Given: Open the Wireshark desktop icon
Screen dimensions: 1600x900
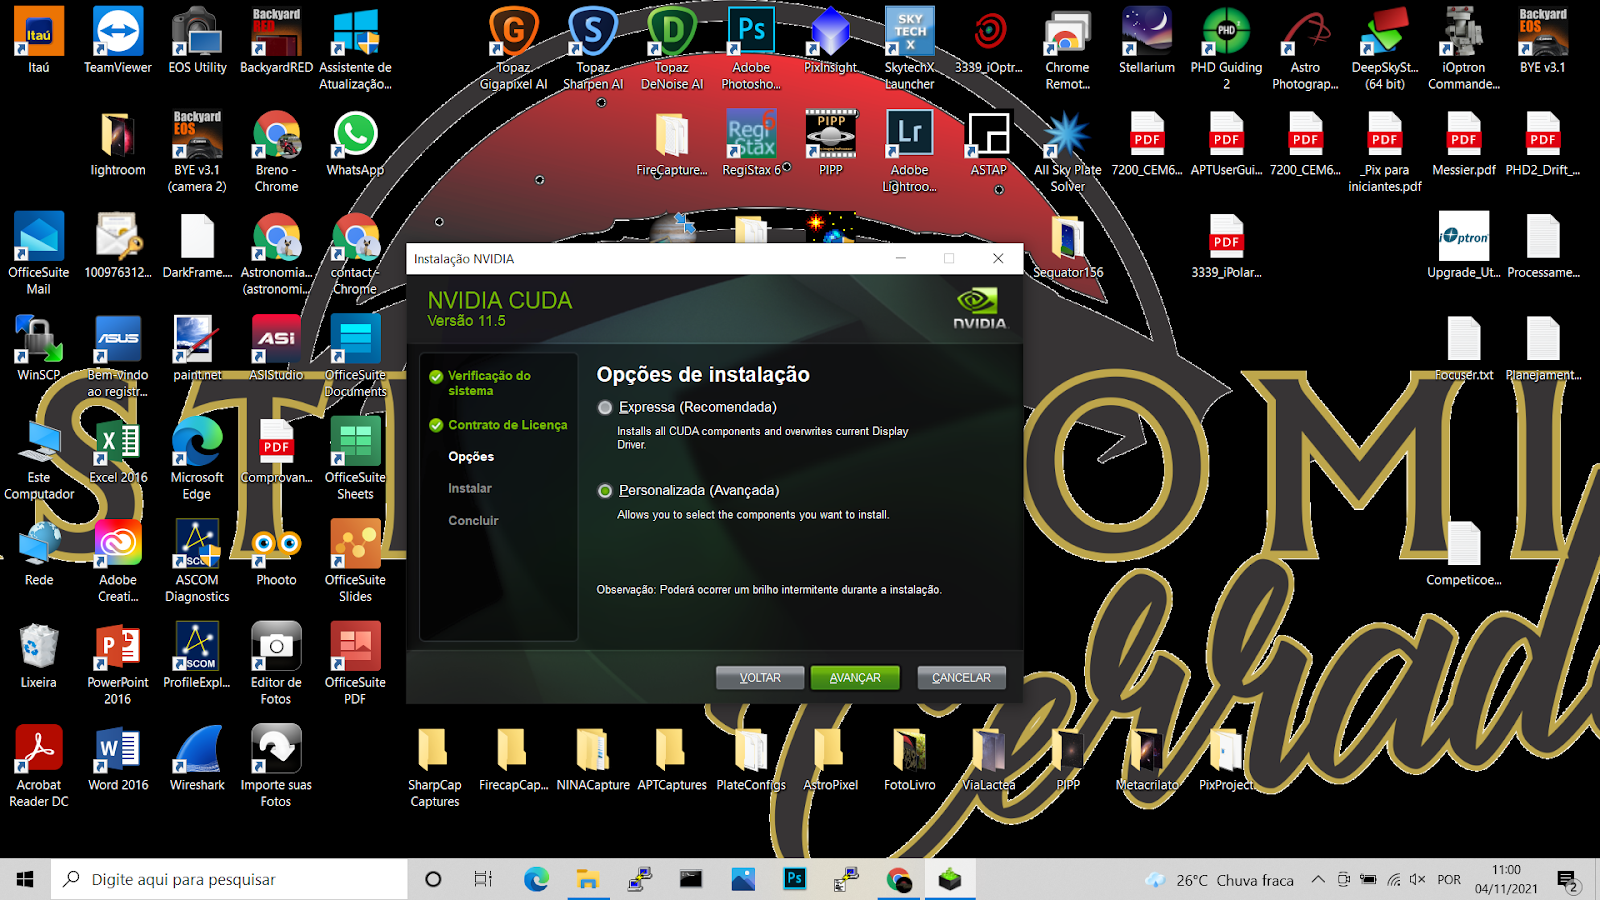Looking at the screenshot, I should (197, 758).
